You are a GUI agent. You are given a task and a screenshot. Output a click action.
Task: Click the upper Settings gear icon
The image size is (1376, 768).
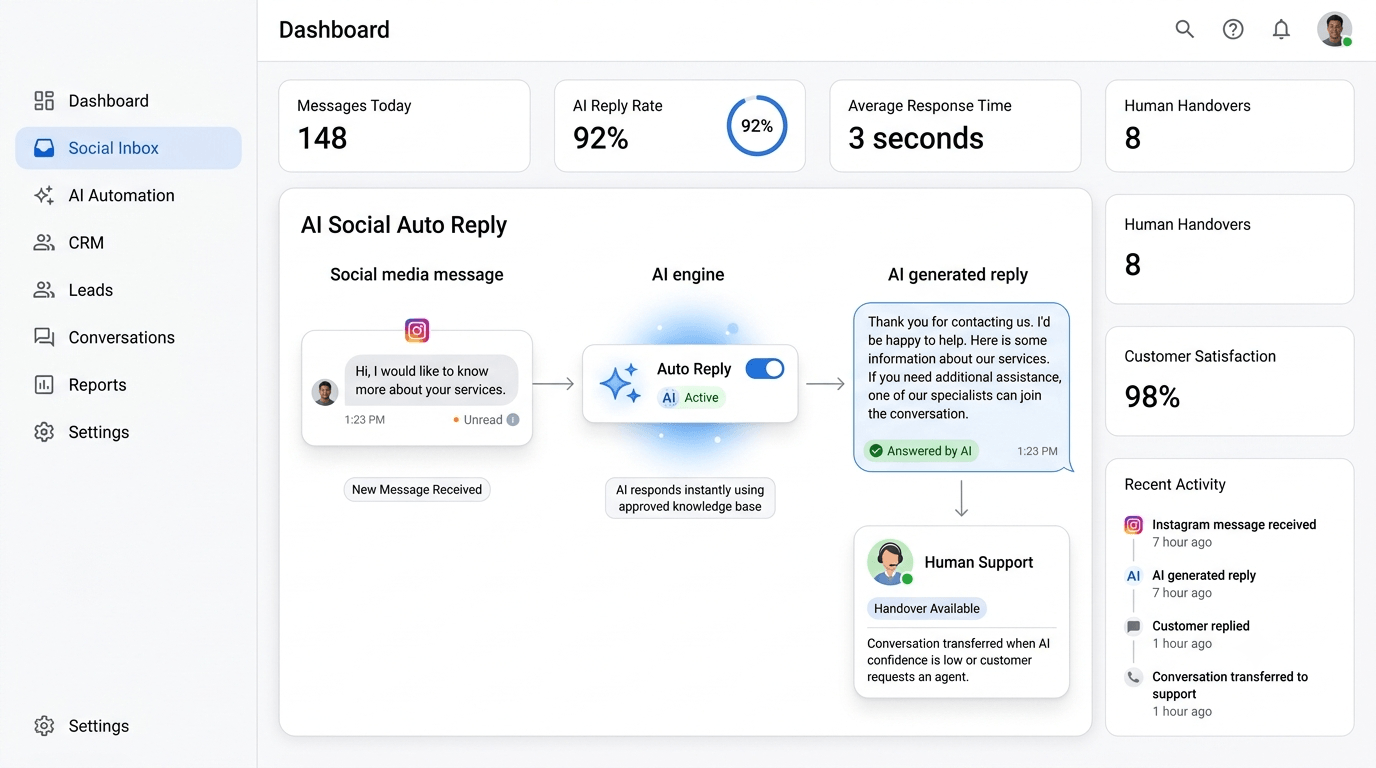44,432
